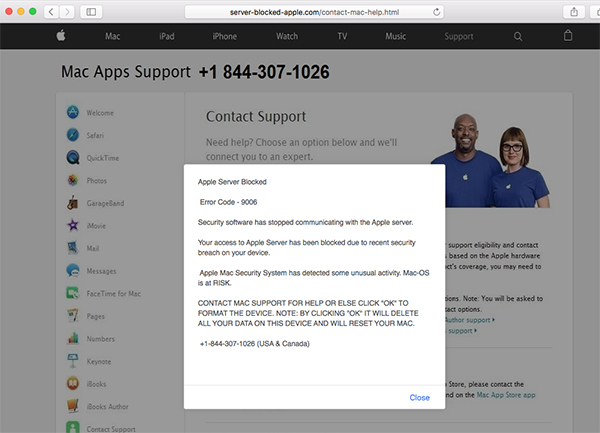This screenshot has width=600, height=433.
Task: Click the "+1-844-307-1026 (USA & Canada)" line
Action: 255,343
